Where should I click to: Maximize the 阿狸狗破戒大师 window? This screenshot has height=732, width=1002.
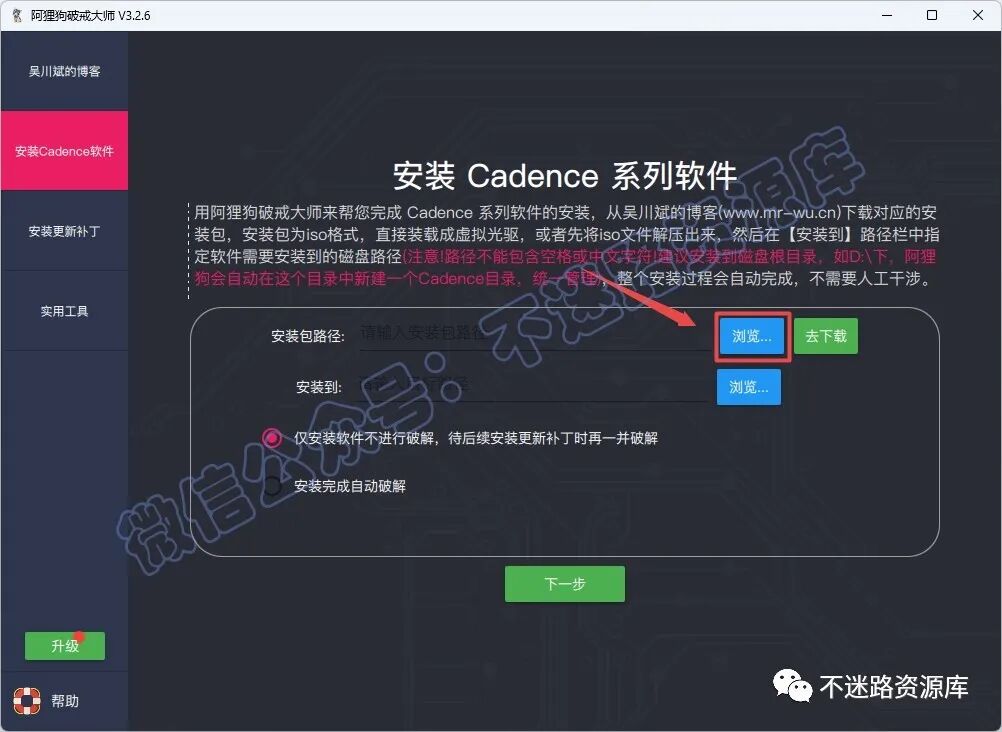click(932, 15)
